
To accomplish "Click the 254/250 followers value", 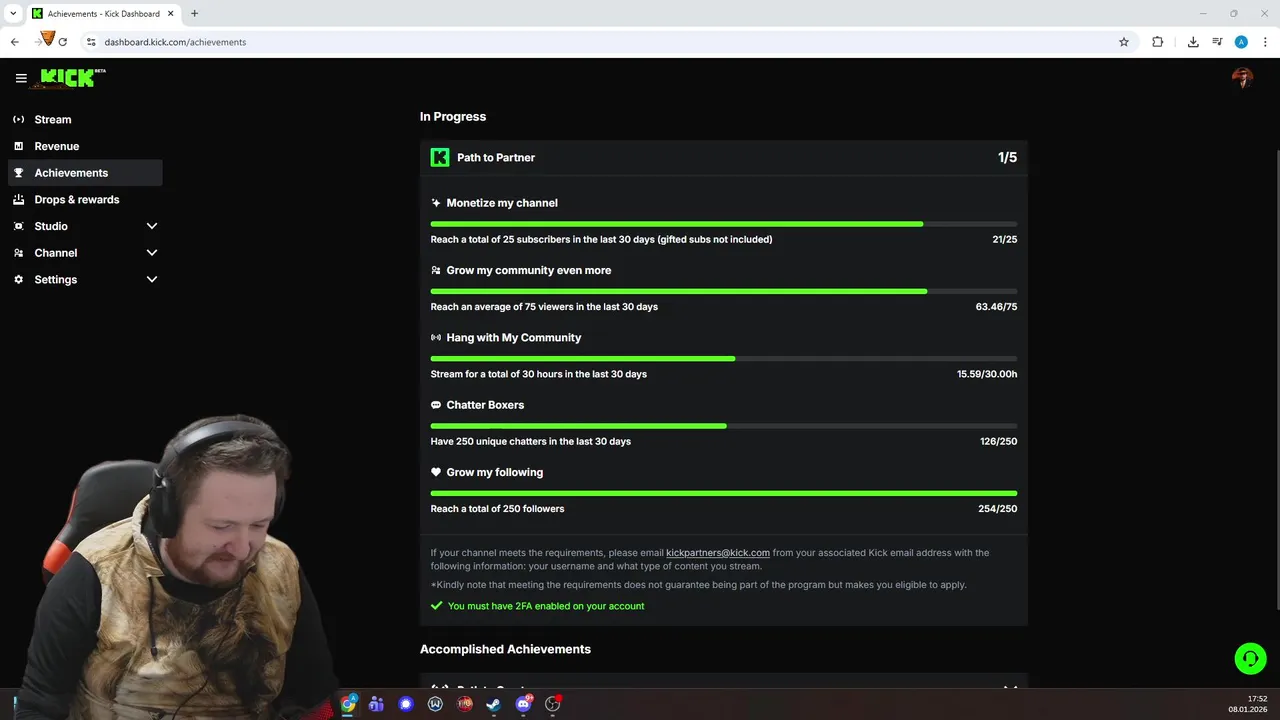I will pyautogui.click(x=998, y=509).
